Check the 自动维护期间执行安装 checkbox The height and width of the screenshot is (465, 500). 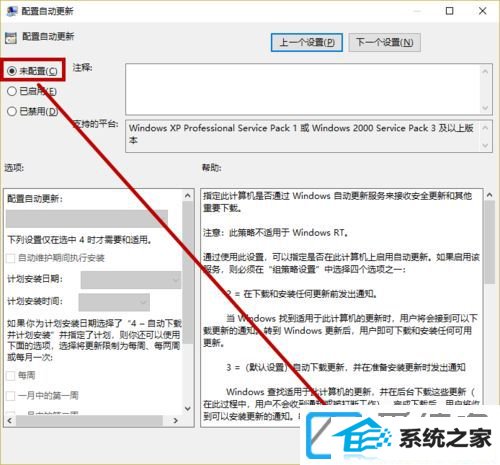[11, 258]
